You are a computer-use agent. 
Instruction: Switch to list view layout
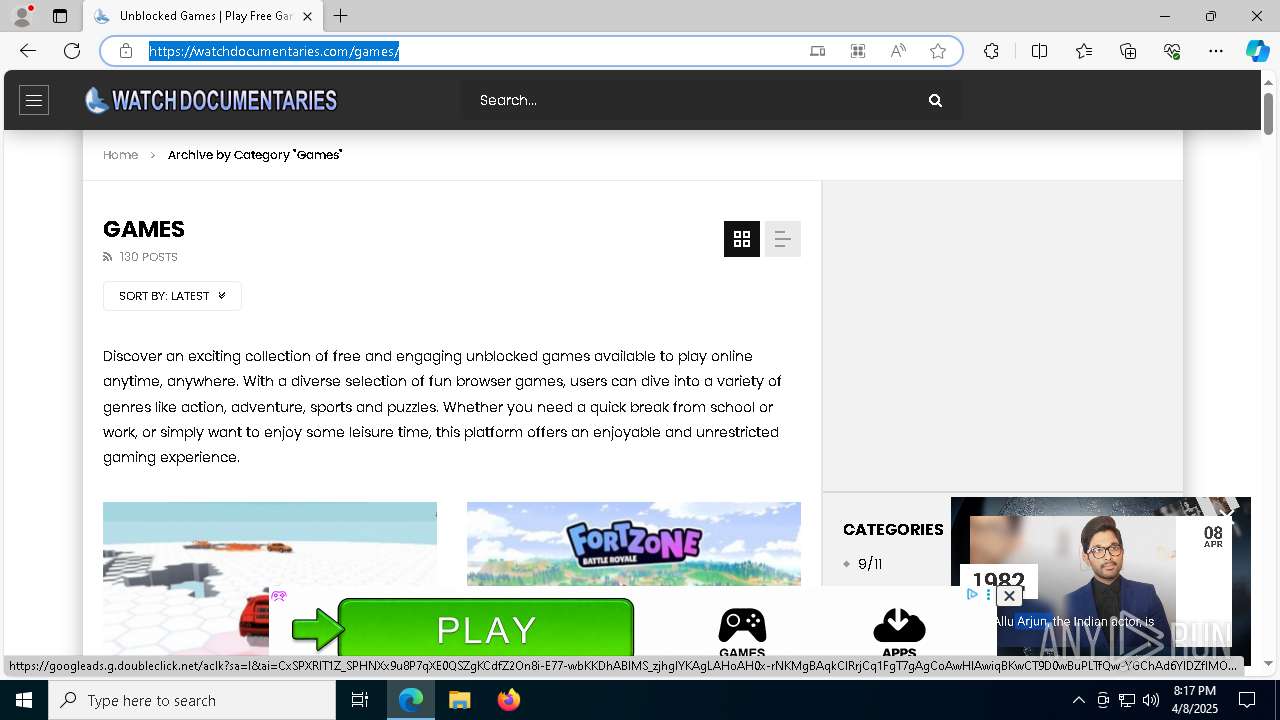coord(783,239)
